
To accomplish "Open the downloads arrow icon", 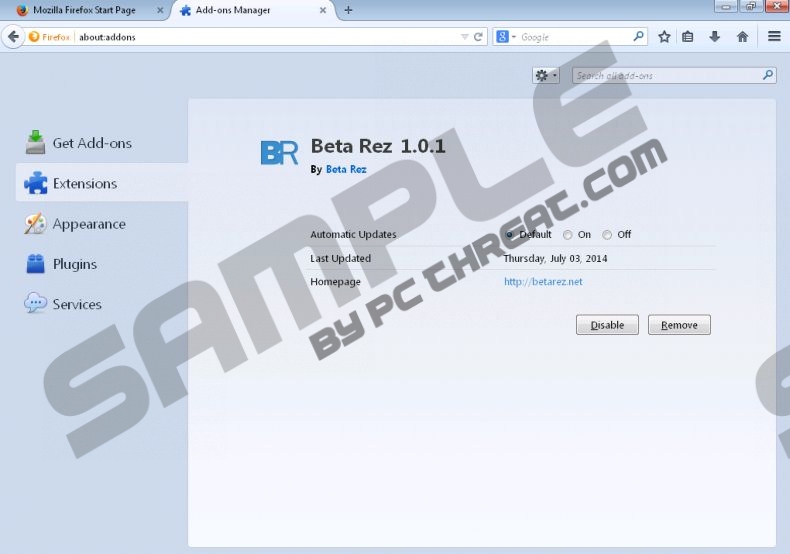I will click(714, 37).
